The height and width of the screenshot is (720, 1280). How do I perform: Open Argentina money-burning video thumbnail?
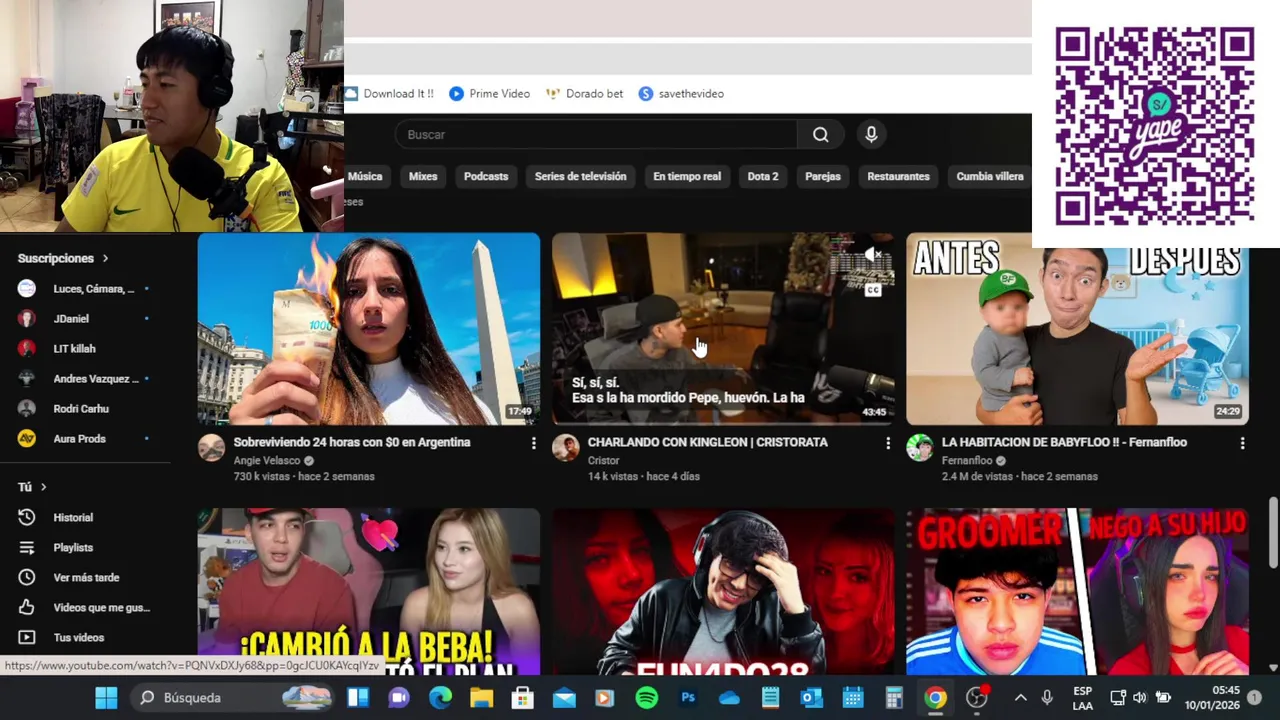[x=369, y=329]
